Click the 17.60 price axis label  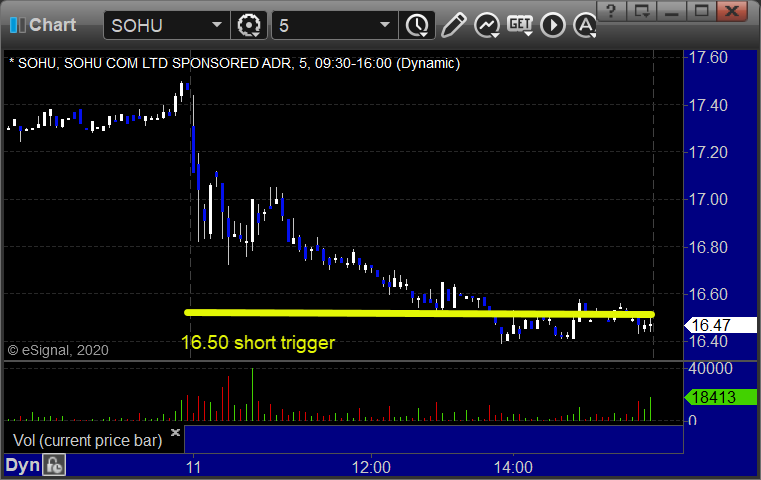click(708, 57)
